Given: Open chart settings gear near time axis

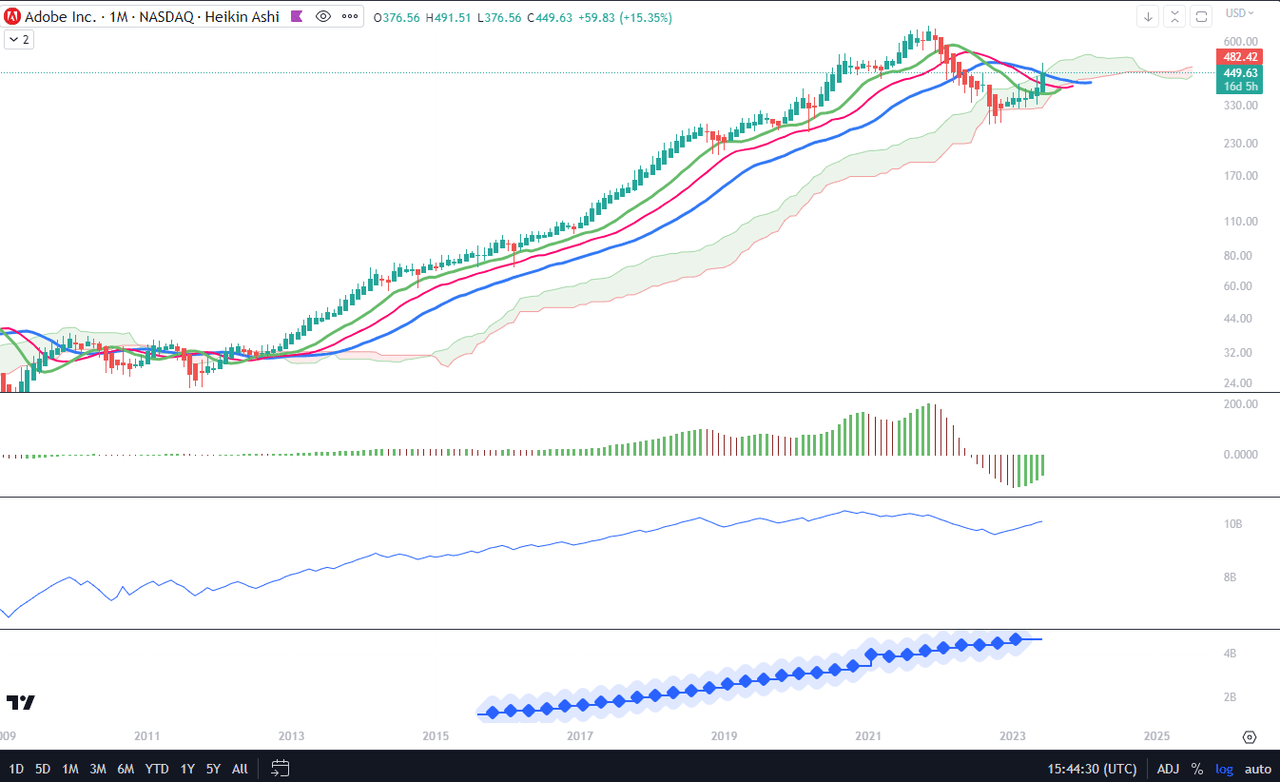Looking at the screenshot, I should point(1249,737).
